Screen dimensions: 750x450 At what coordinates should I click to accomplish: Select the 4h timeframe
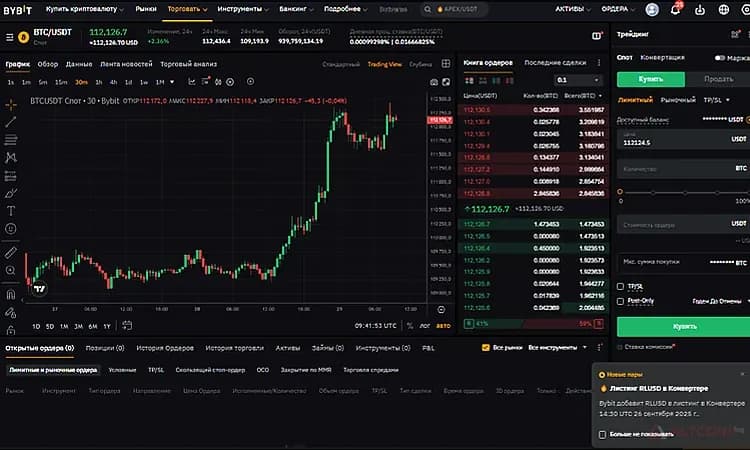113,82
